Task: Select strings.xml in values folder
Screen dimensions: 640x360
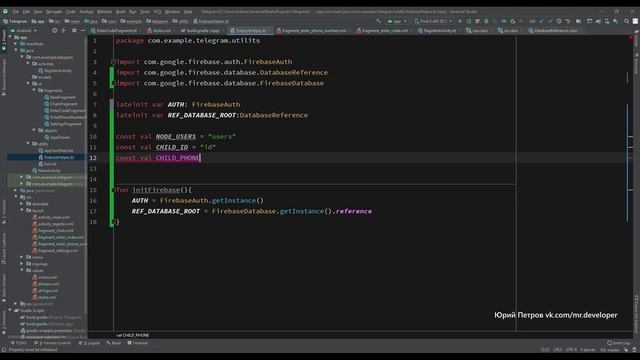Action: [x=48, y=291]
